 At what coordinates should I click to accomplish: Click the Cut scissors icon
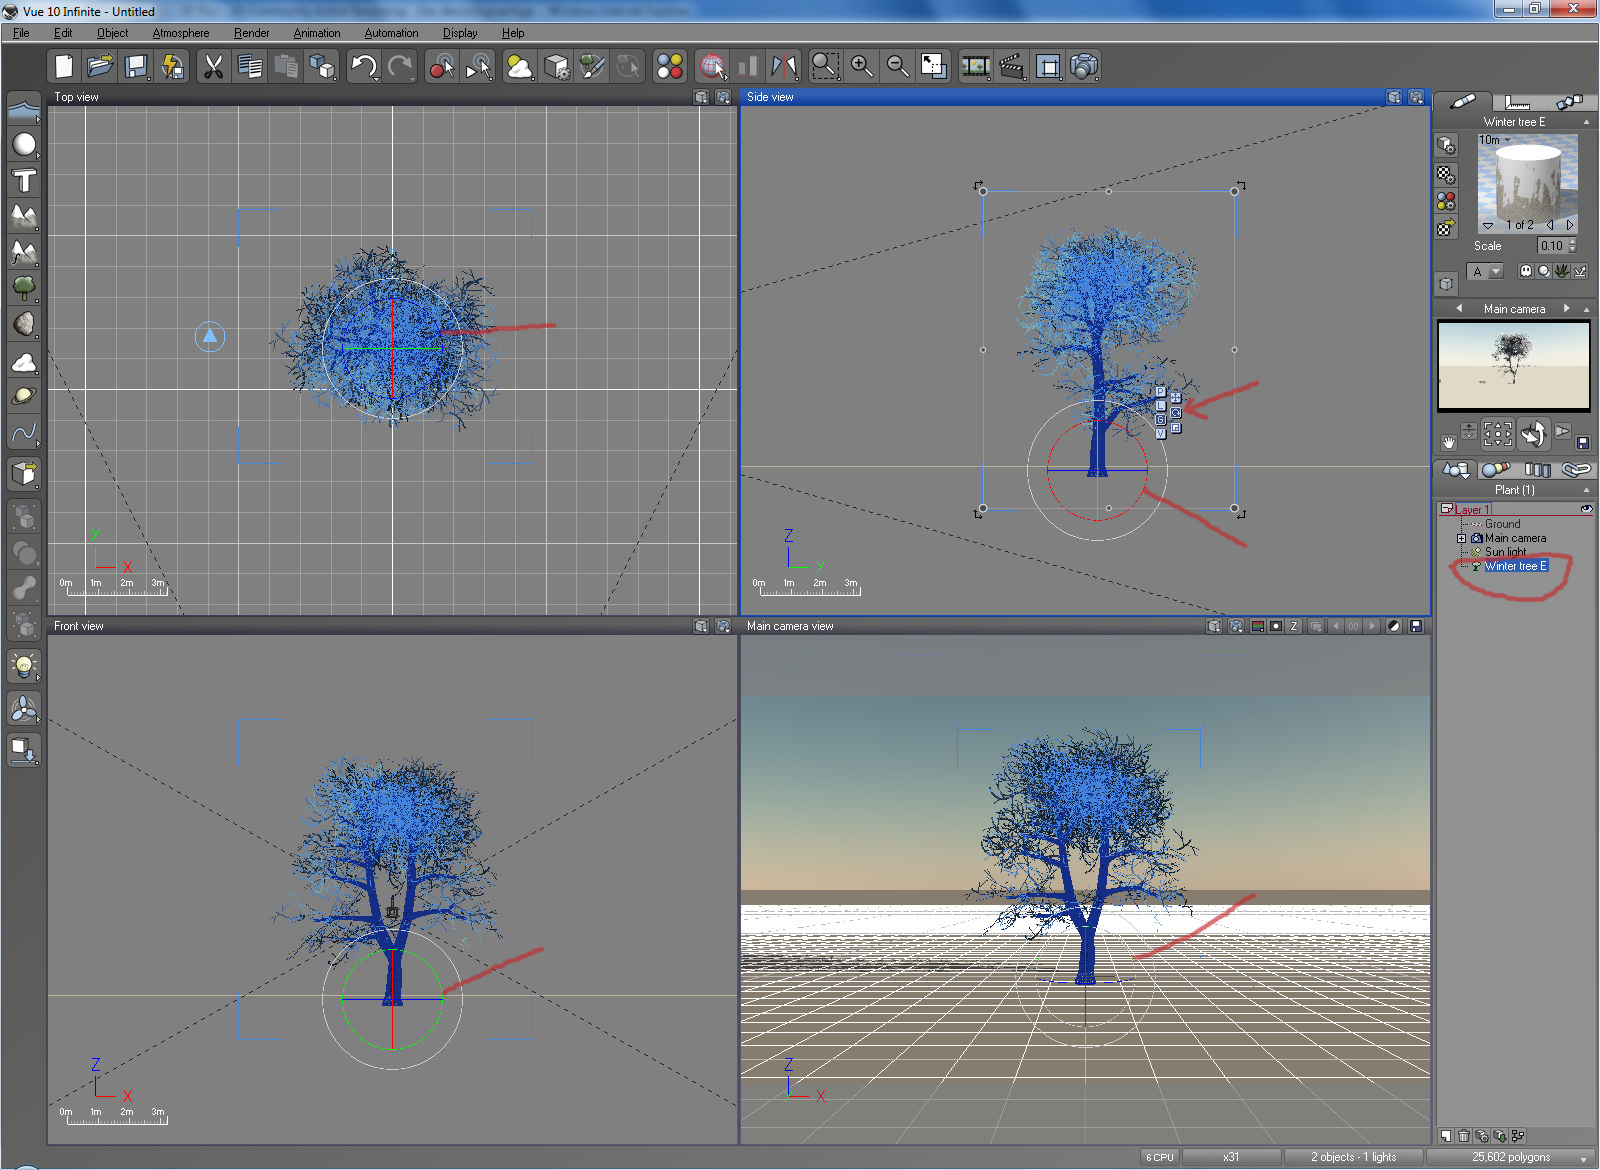[x=213, y=67]
